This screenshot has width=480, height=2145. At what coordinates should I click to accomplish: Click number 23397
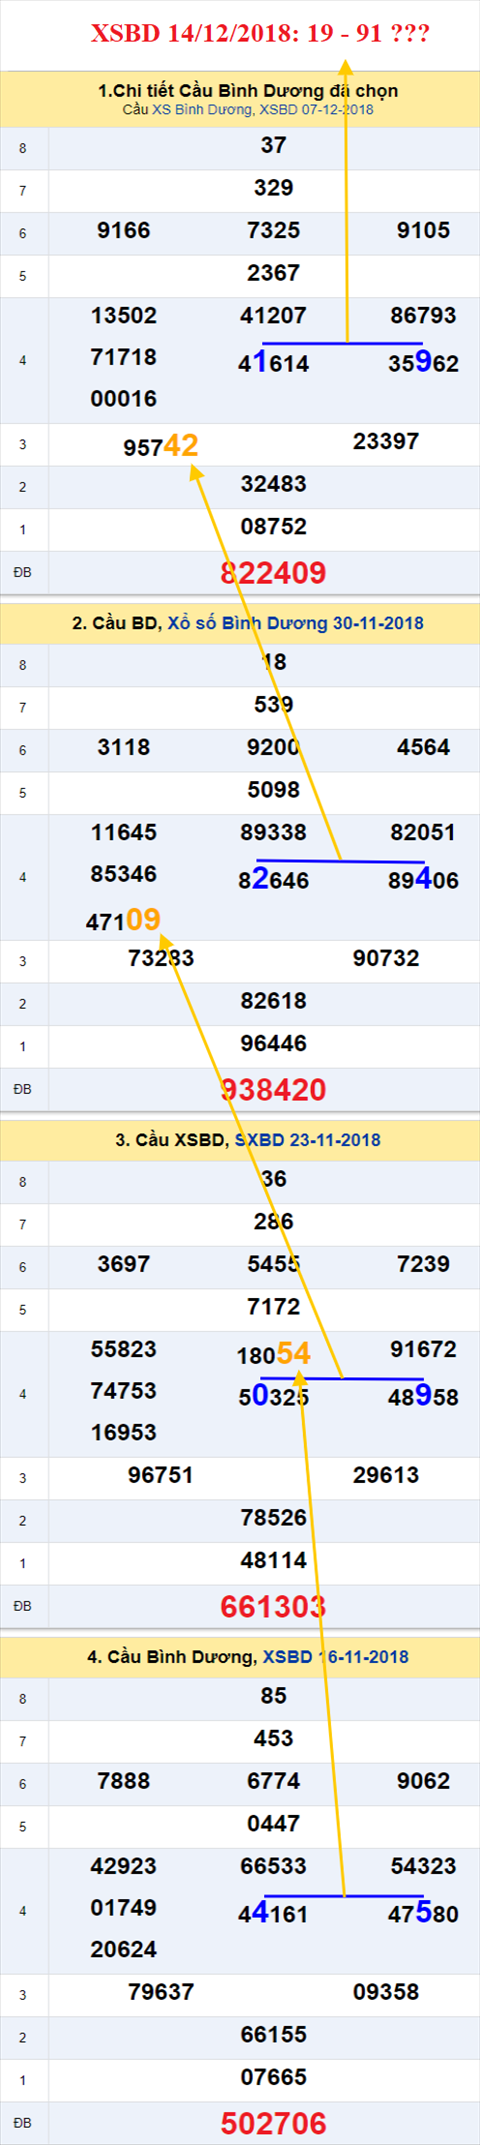[x=386, y=441]
